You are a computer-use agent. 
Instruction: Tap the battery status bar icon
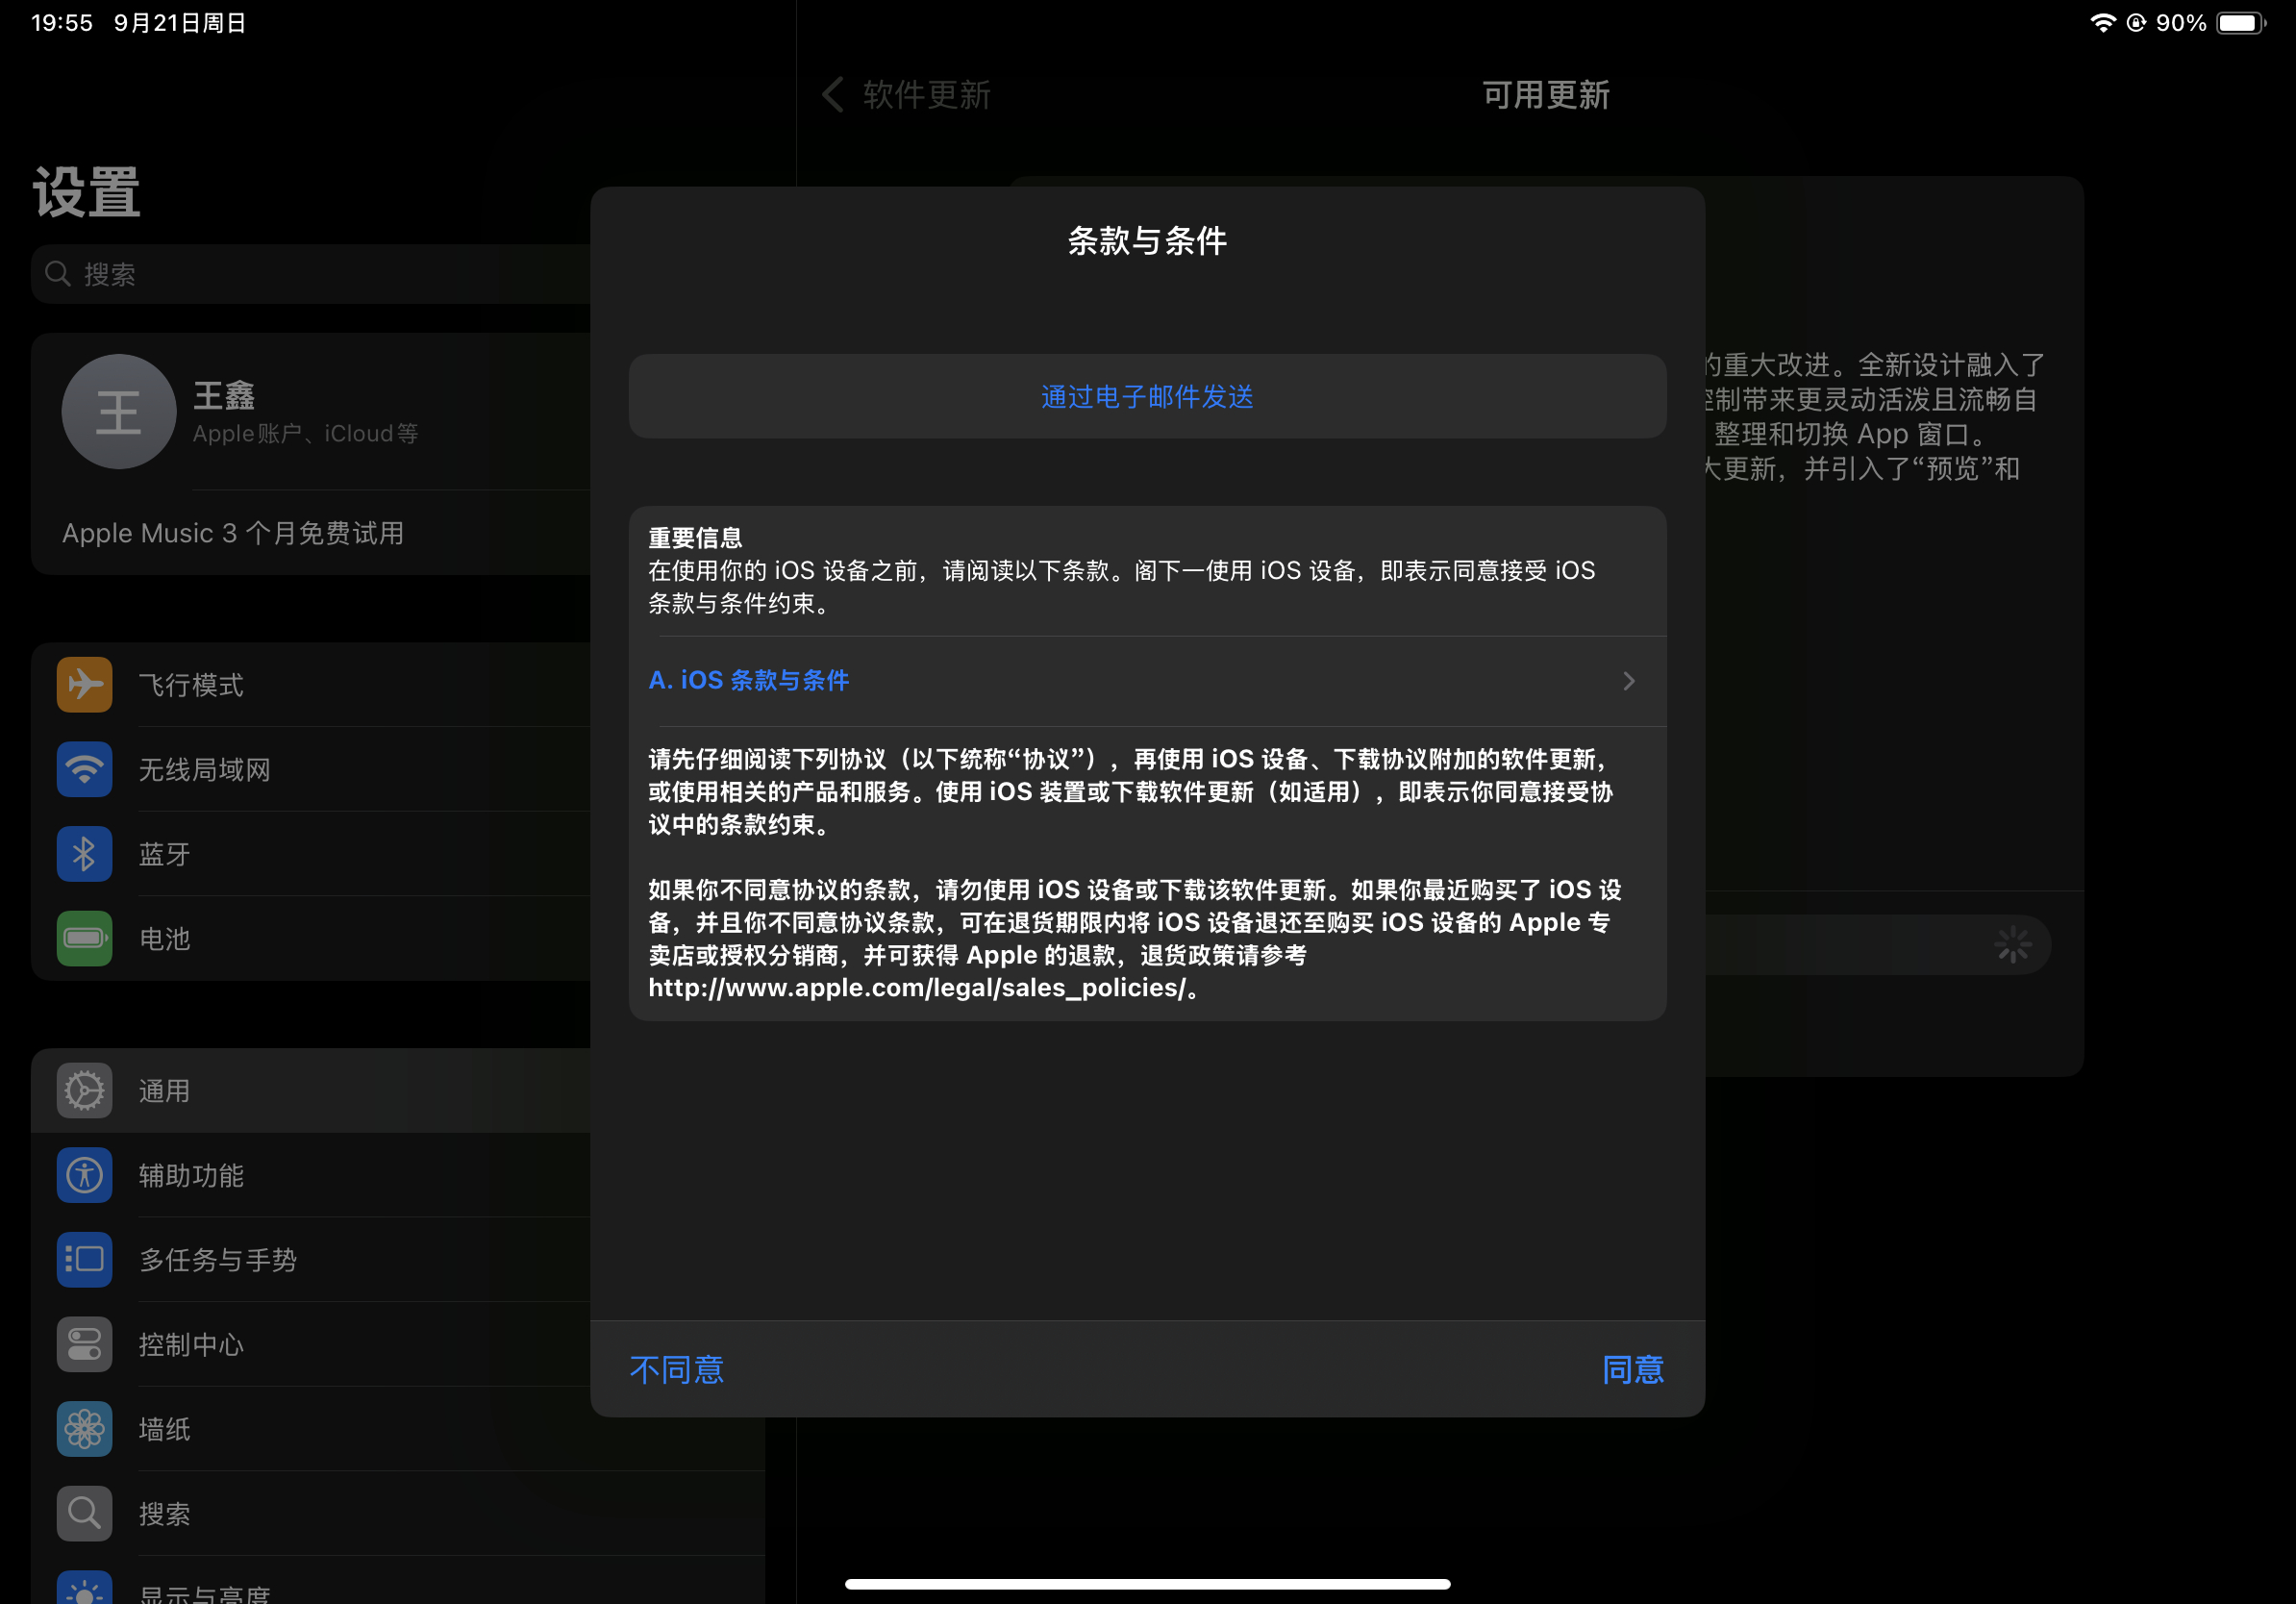[x=2241, y=23]
